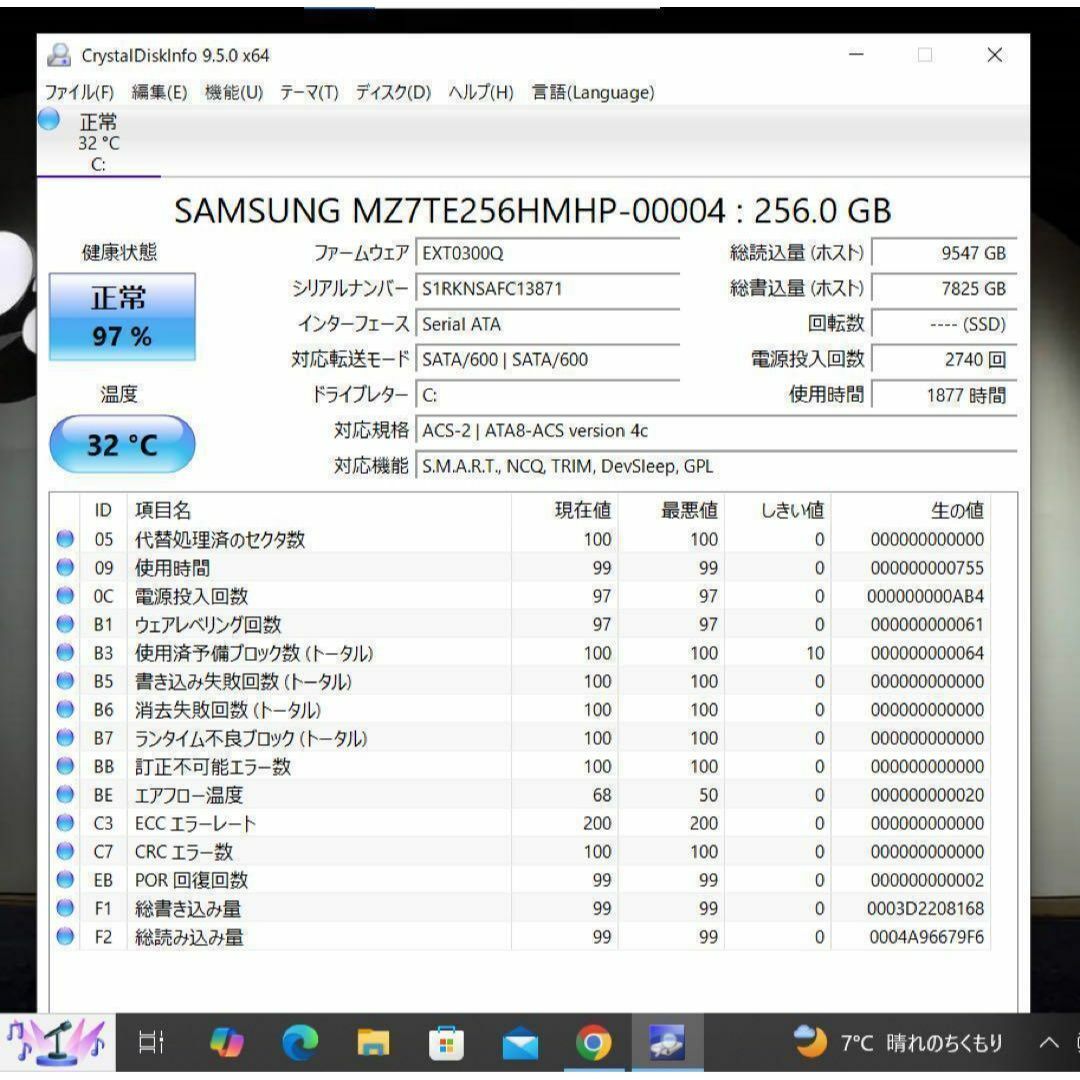
Task: Click status icon of row C3 ECC エラーレート
Action: click(x=65, y=822)
